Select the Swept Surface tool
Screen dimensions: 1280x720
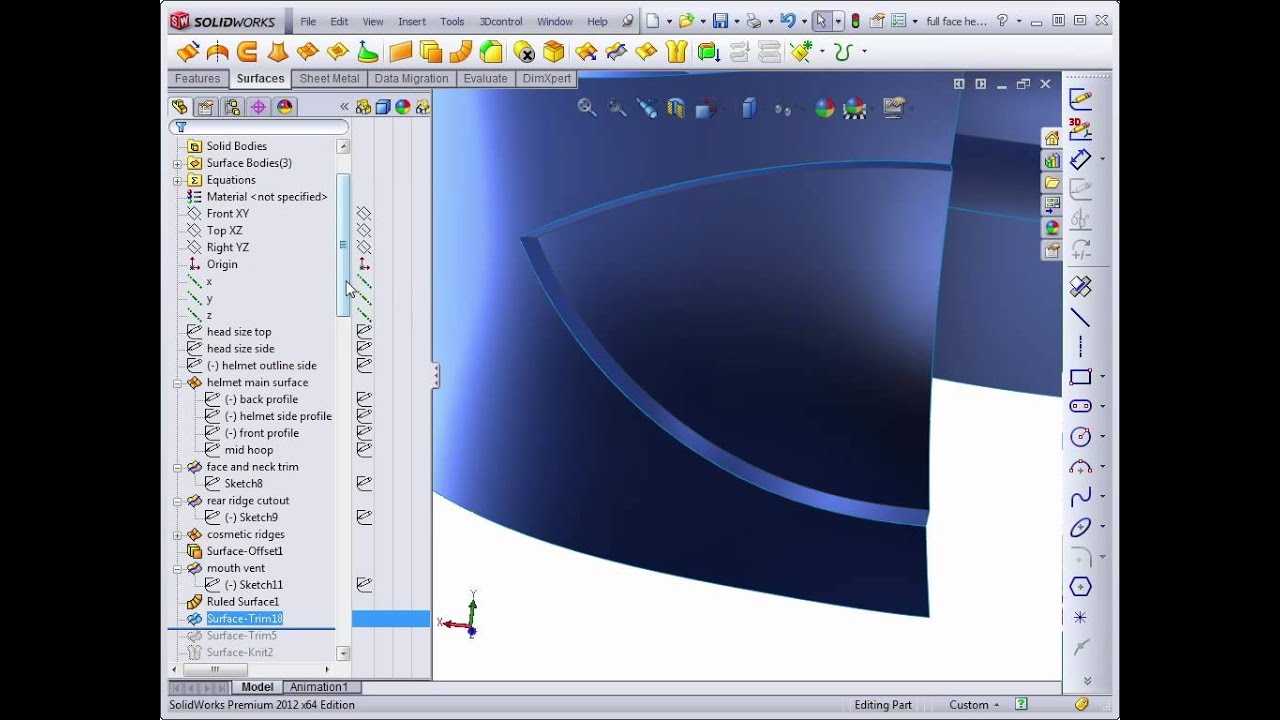pyautogui.click(x=247, y=52)
